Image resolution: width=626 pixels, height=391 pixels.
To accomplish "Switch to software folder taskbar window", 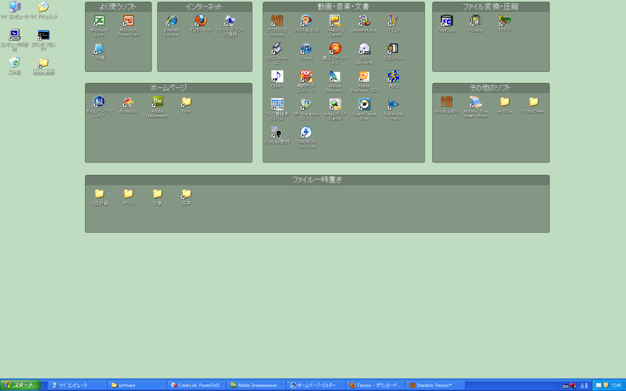I will (137, 385).
